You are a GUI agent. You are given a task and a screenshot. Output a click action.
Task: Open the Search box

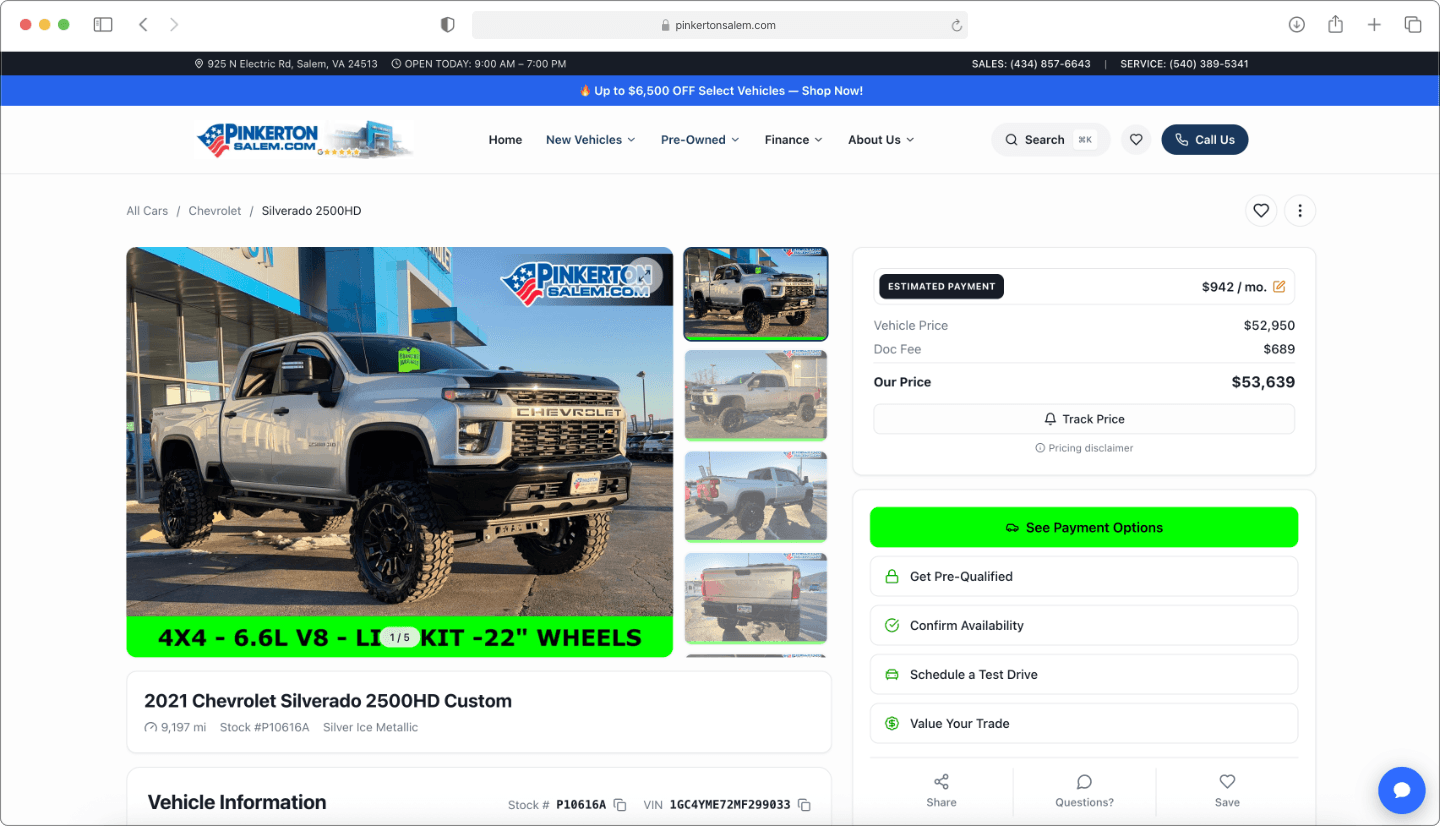pyautogui.click(x=1050, y=140)
